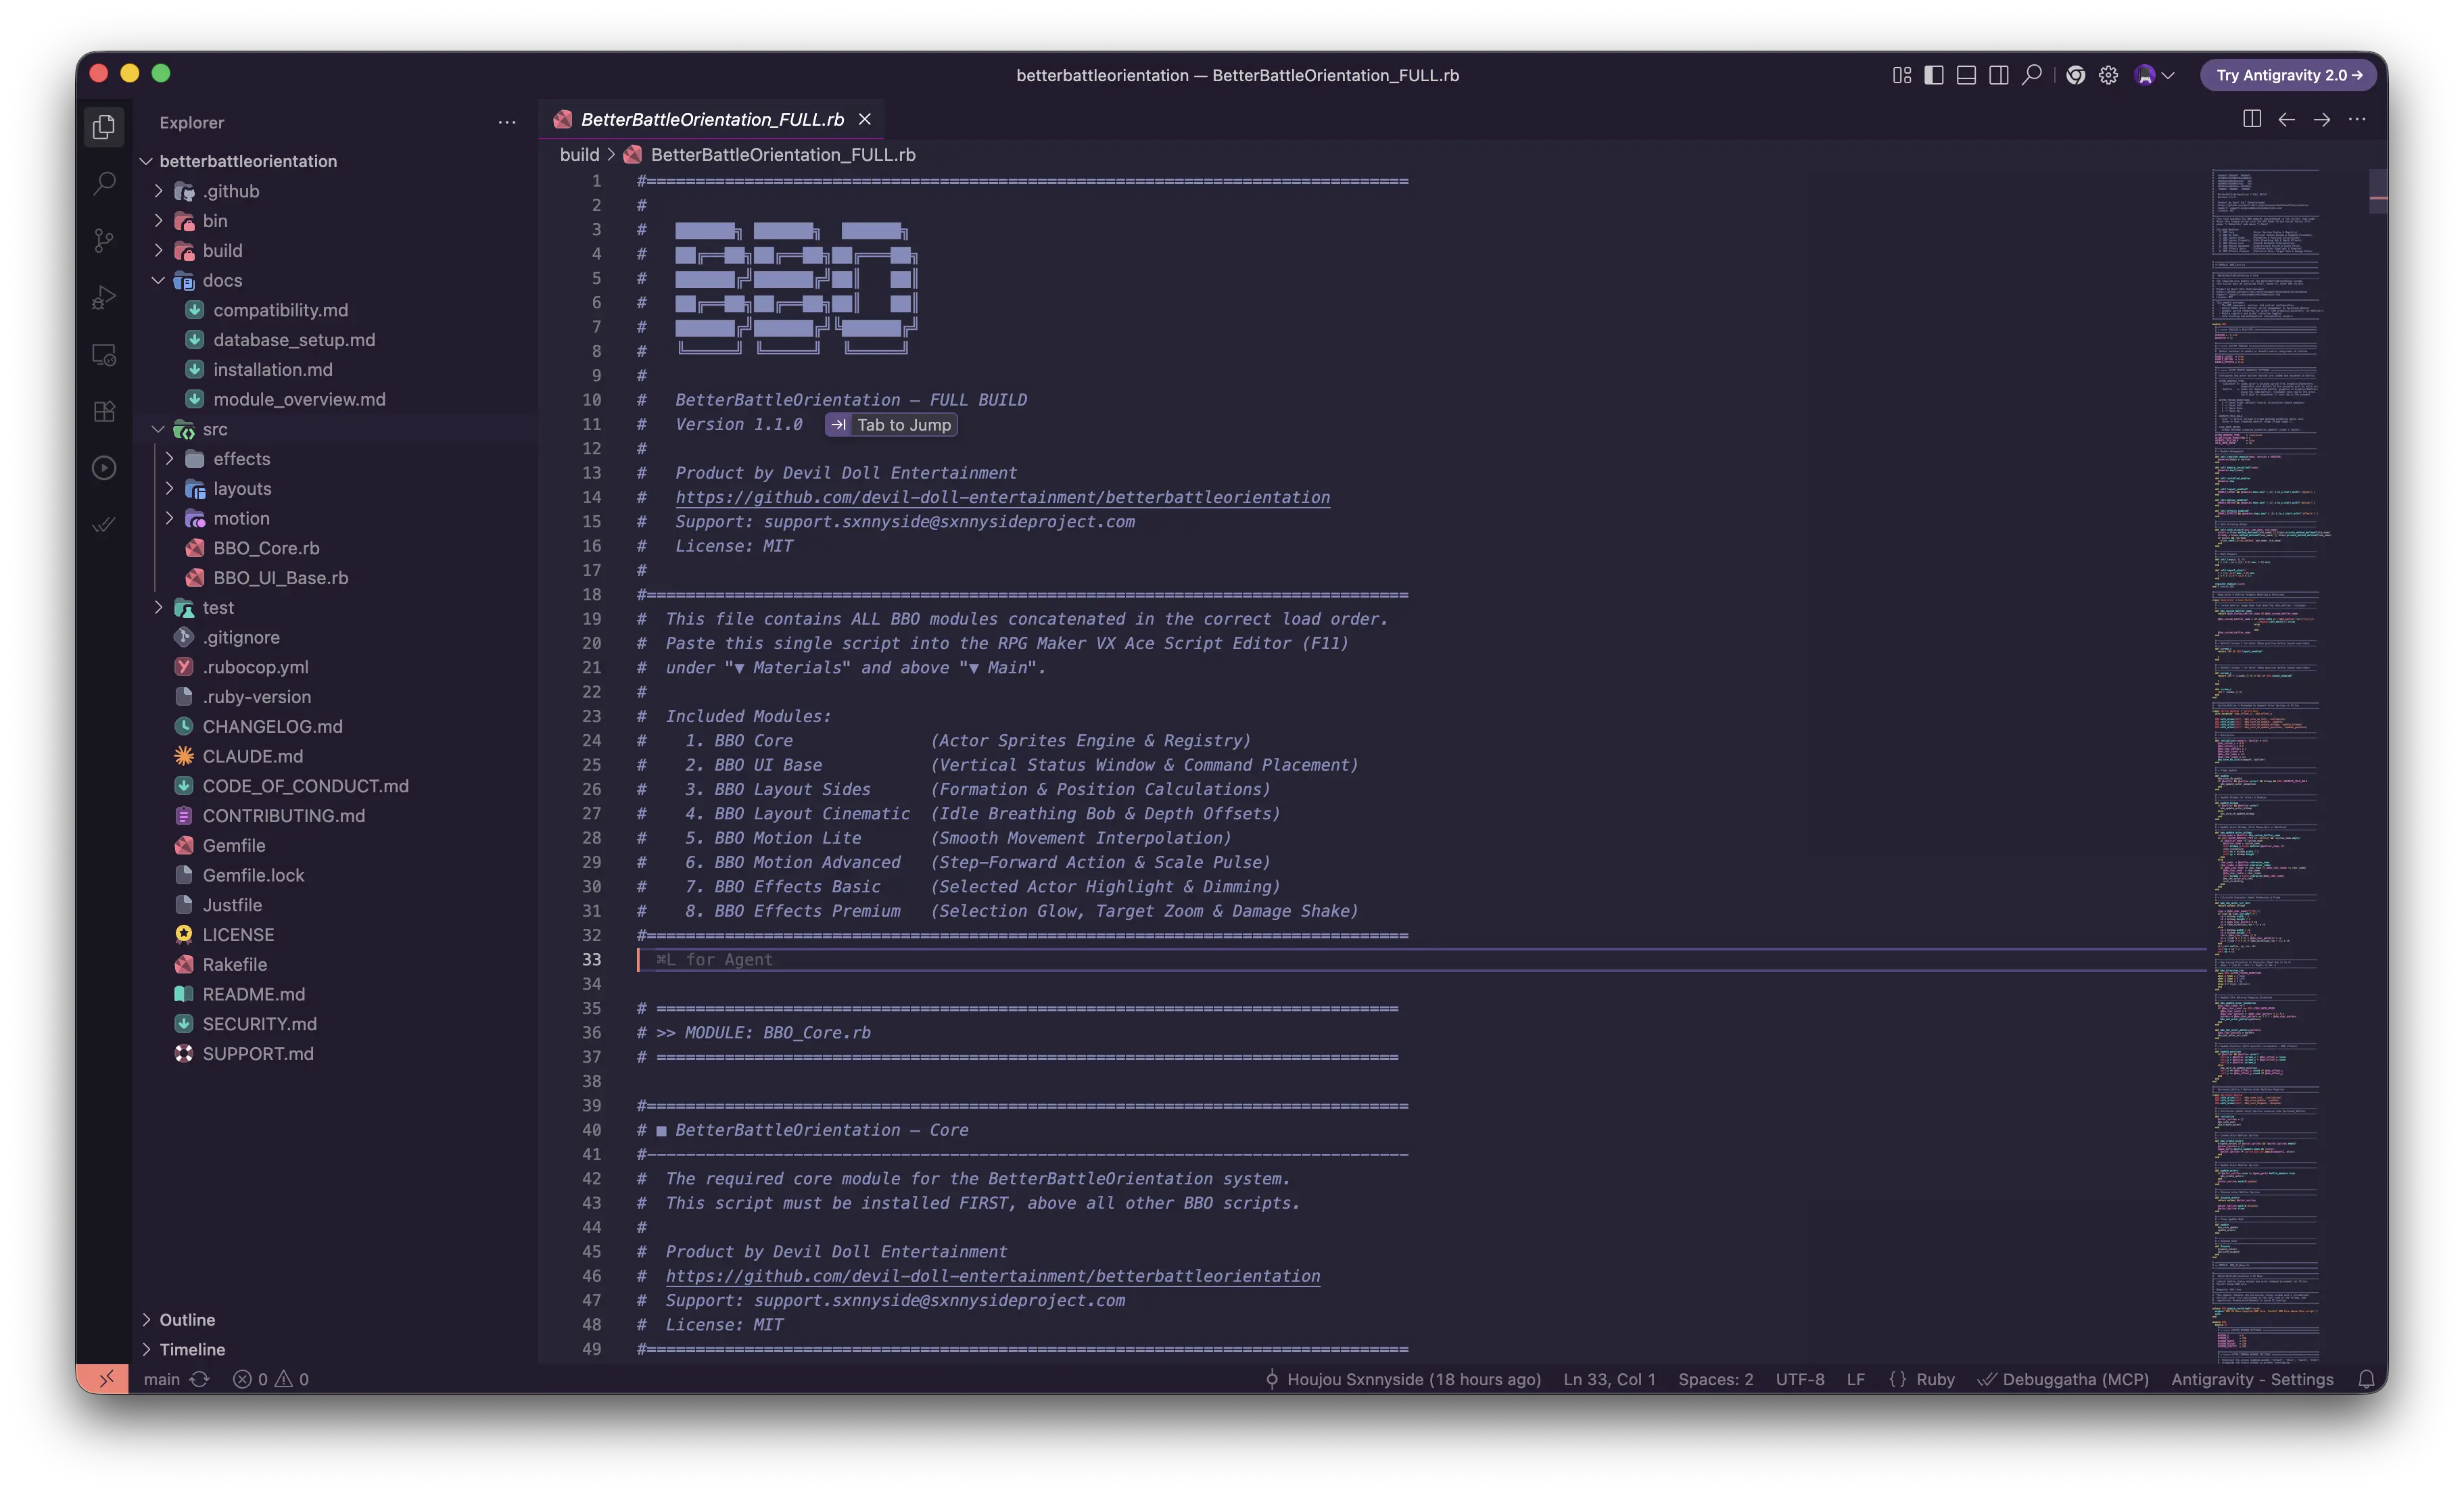2464x1494 pixels.
Task: Open README.md file
Action: (x=254, y=994)
